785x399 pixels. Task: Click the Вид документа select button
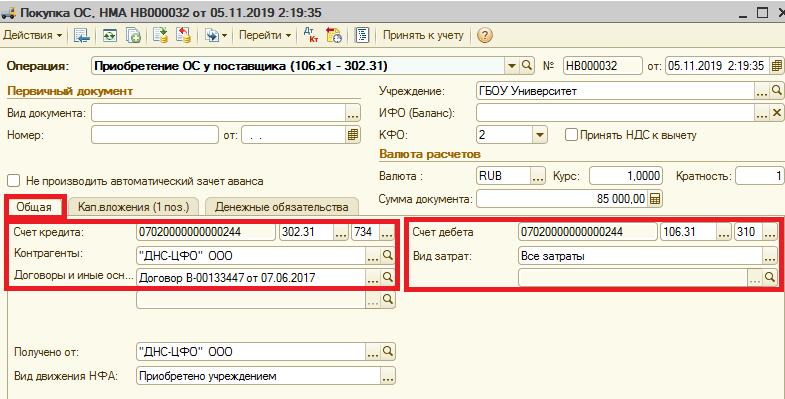point(353,113)
